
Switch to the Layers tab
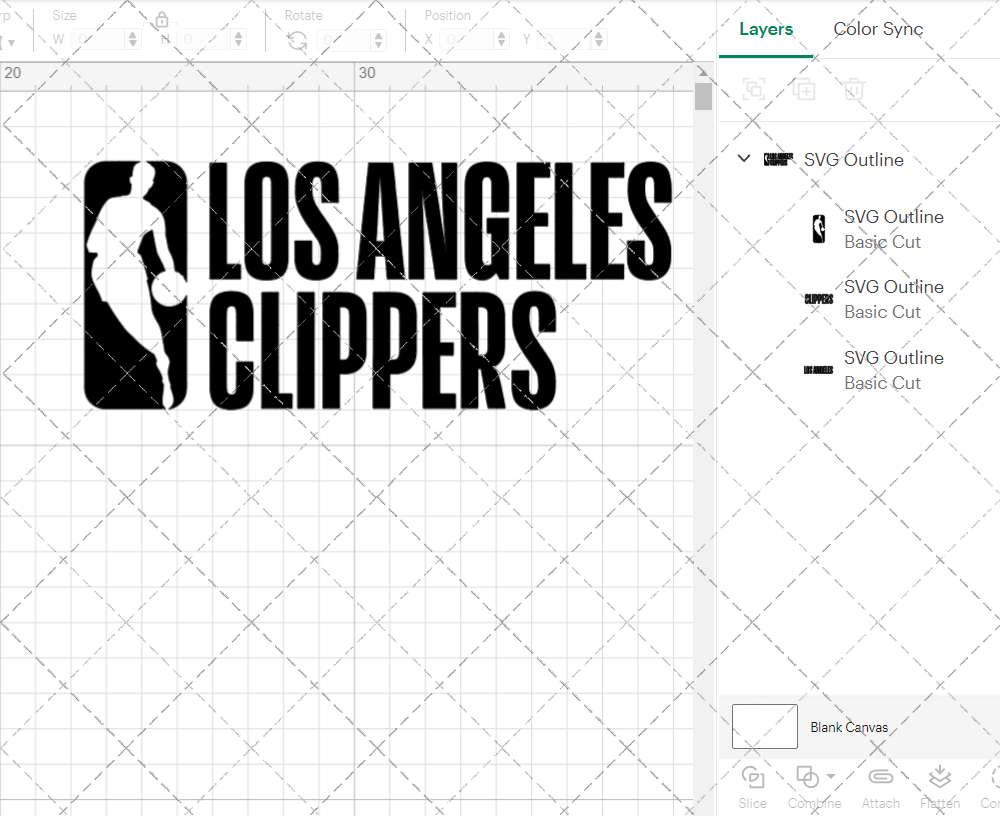(x=766, y=29)
